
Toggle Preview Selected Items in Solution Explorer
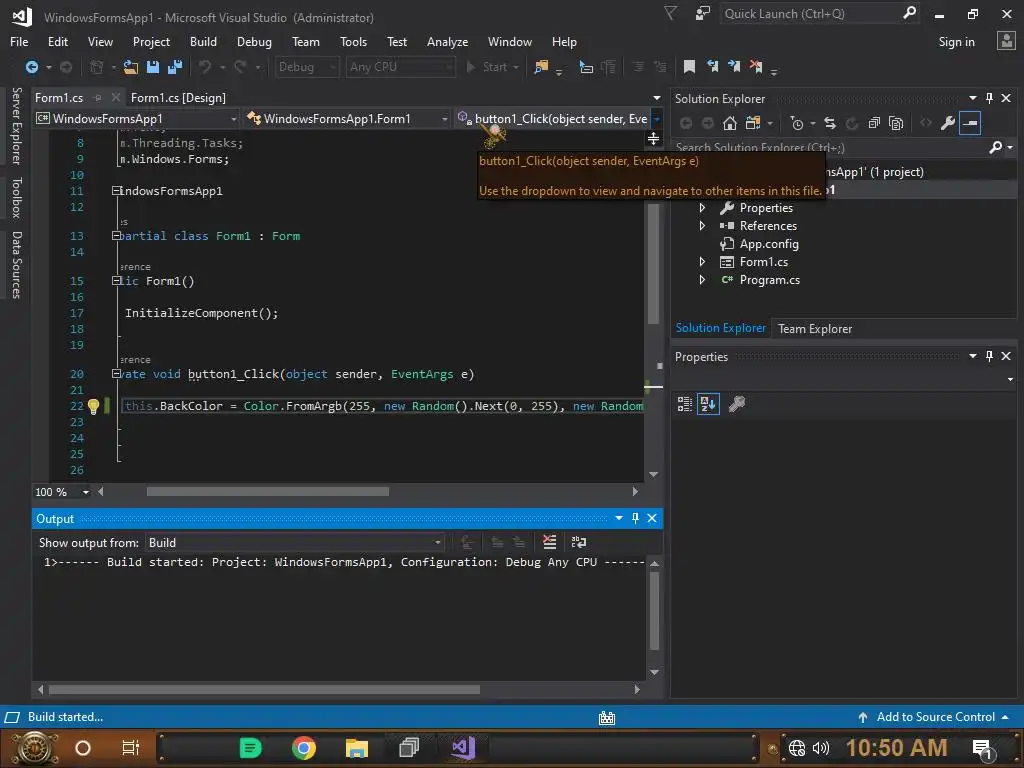[970, 123]
